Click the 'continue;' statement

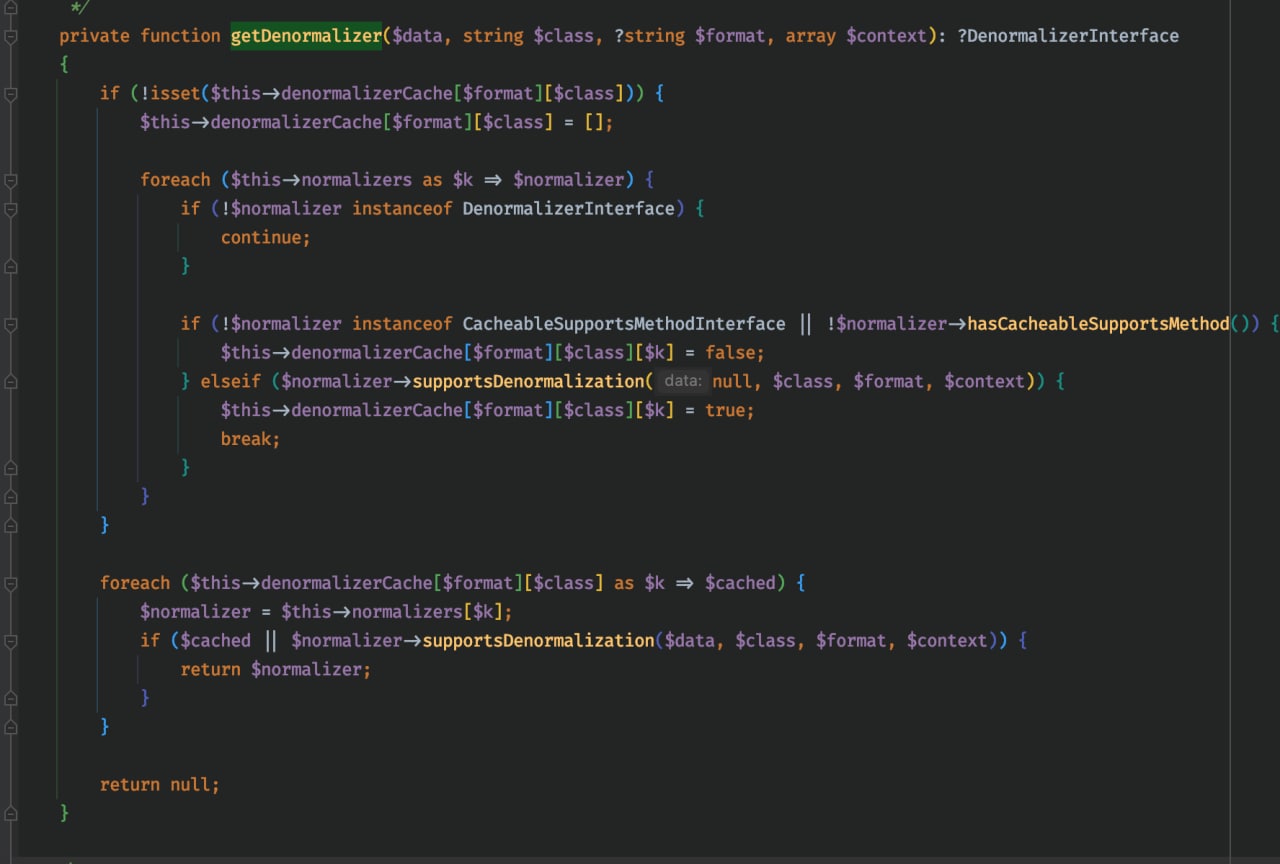[266, 238]
